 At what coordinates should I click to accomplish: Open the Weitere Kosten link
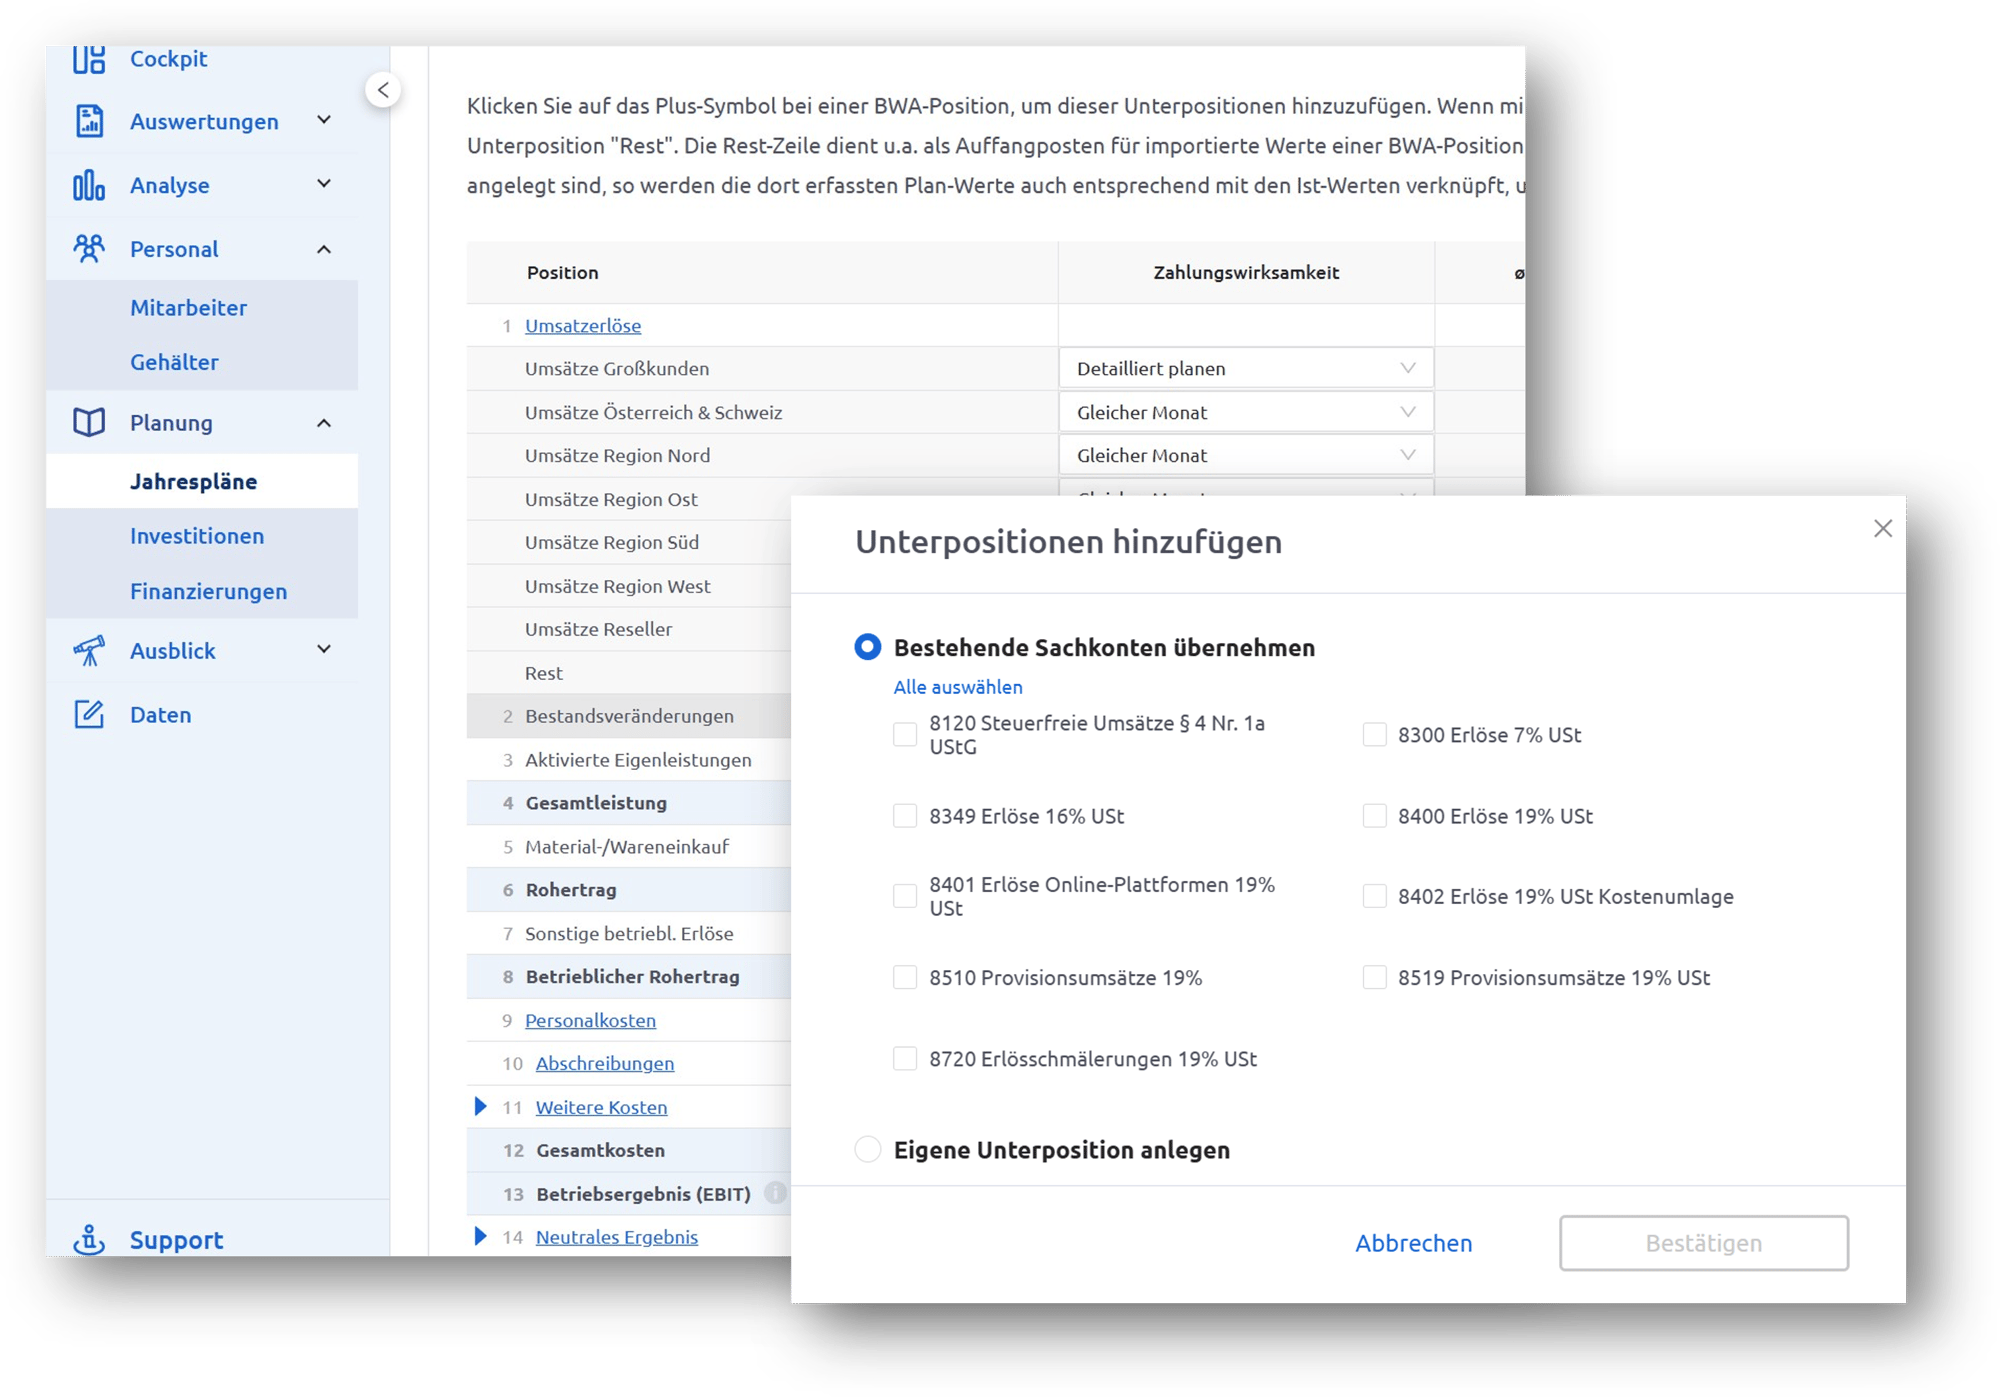pyautogui.click(x=601, y=1107)
